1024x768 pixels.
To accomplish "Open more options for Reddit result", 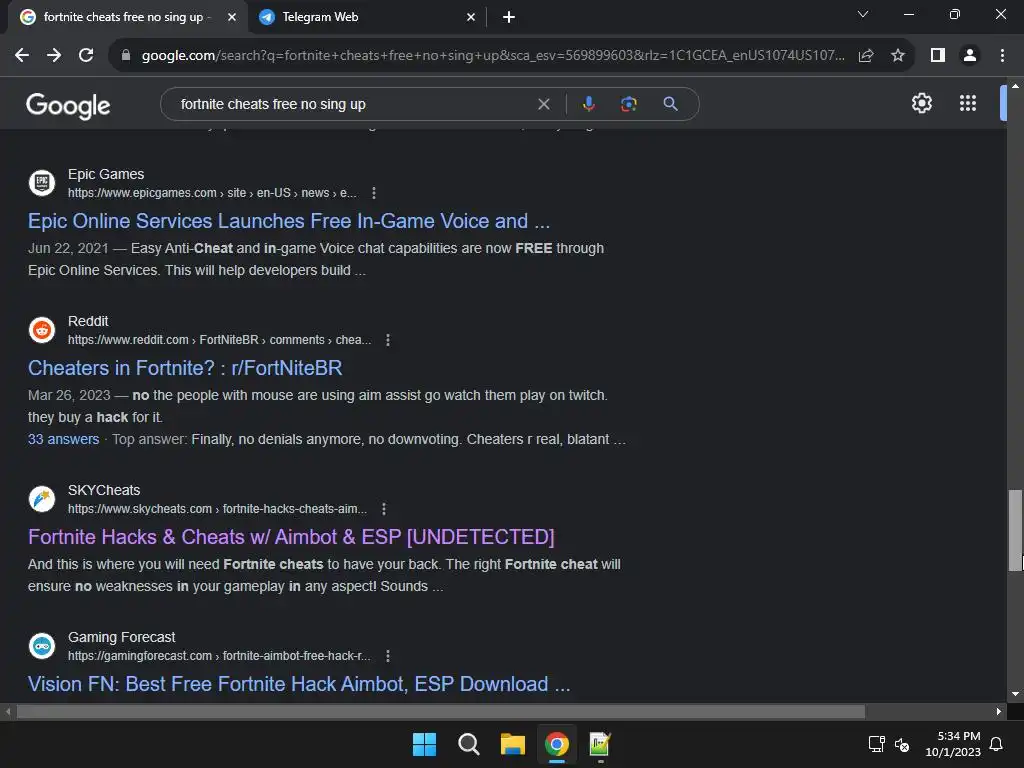I will coord(388,340).
